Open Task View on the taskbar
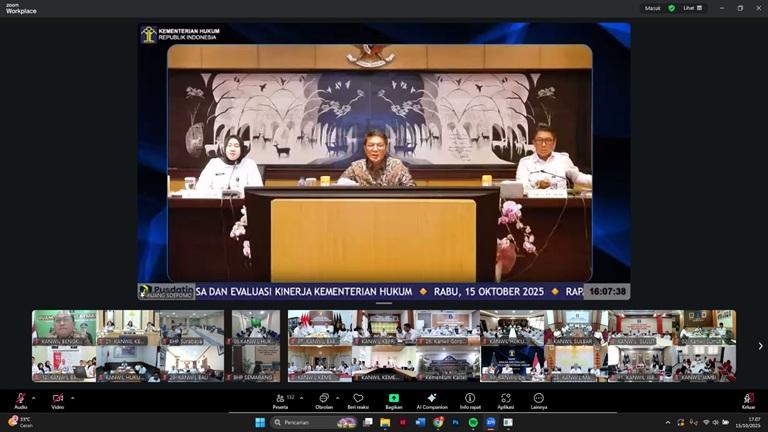Screen dimensions: 768x432 coord(368,422)
